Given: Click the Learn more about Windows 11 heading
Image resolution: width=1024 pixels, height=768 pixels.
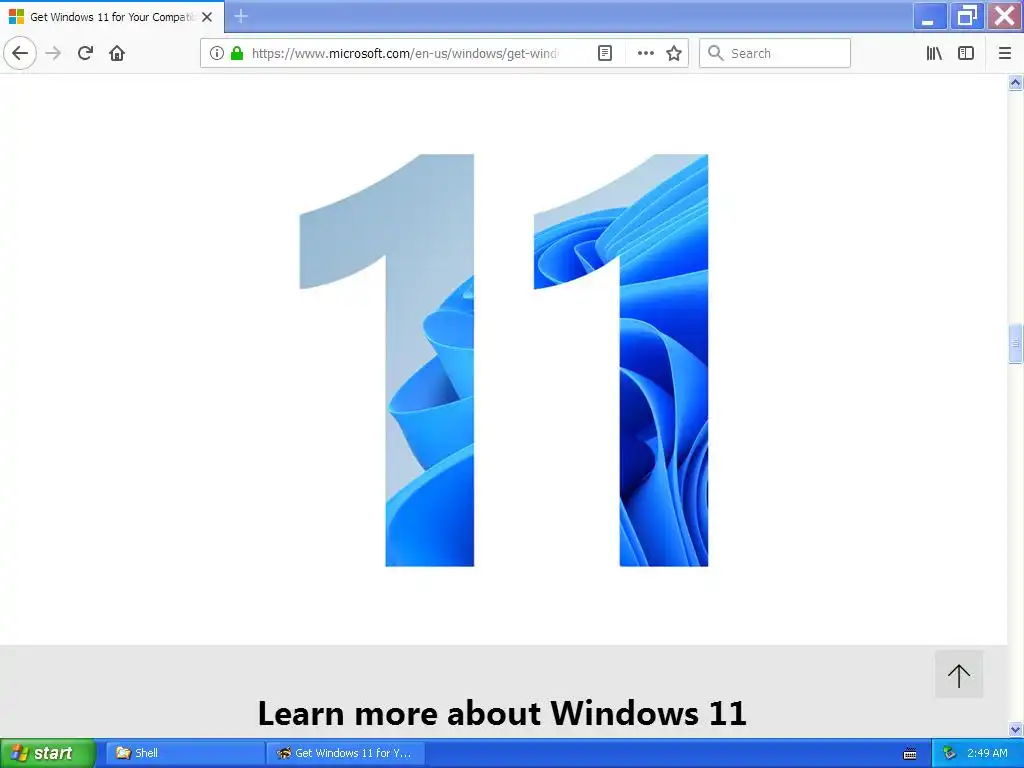Looking at the screenshot, I should point(502,712).
